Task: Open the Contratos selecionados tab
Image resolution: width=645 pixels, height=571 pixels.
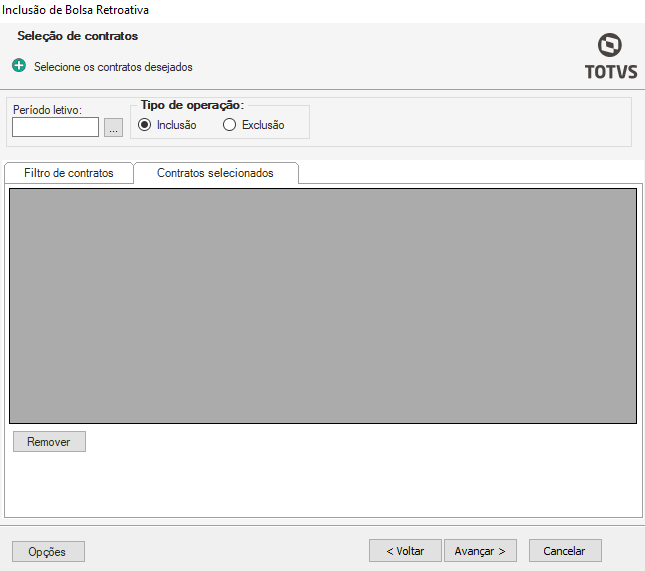Action: point(215,173)
